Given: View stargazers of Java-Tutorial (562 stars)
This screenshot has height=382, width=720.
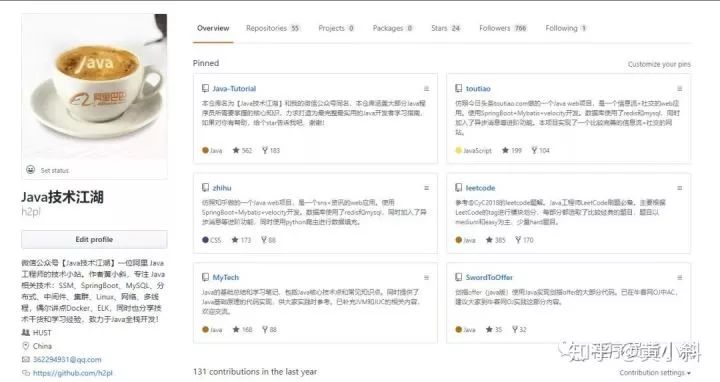Looking at the screenshot, I should [242, 150].
